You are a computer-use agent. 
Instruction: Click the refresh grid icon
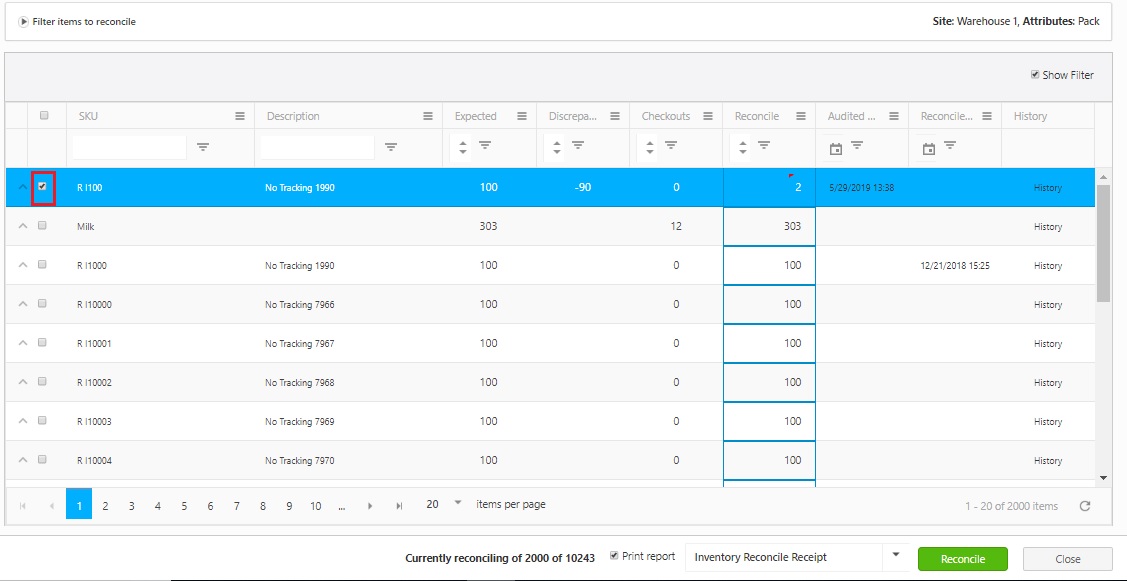pos(1085,506)
